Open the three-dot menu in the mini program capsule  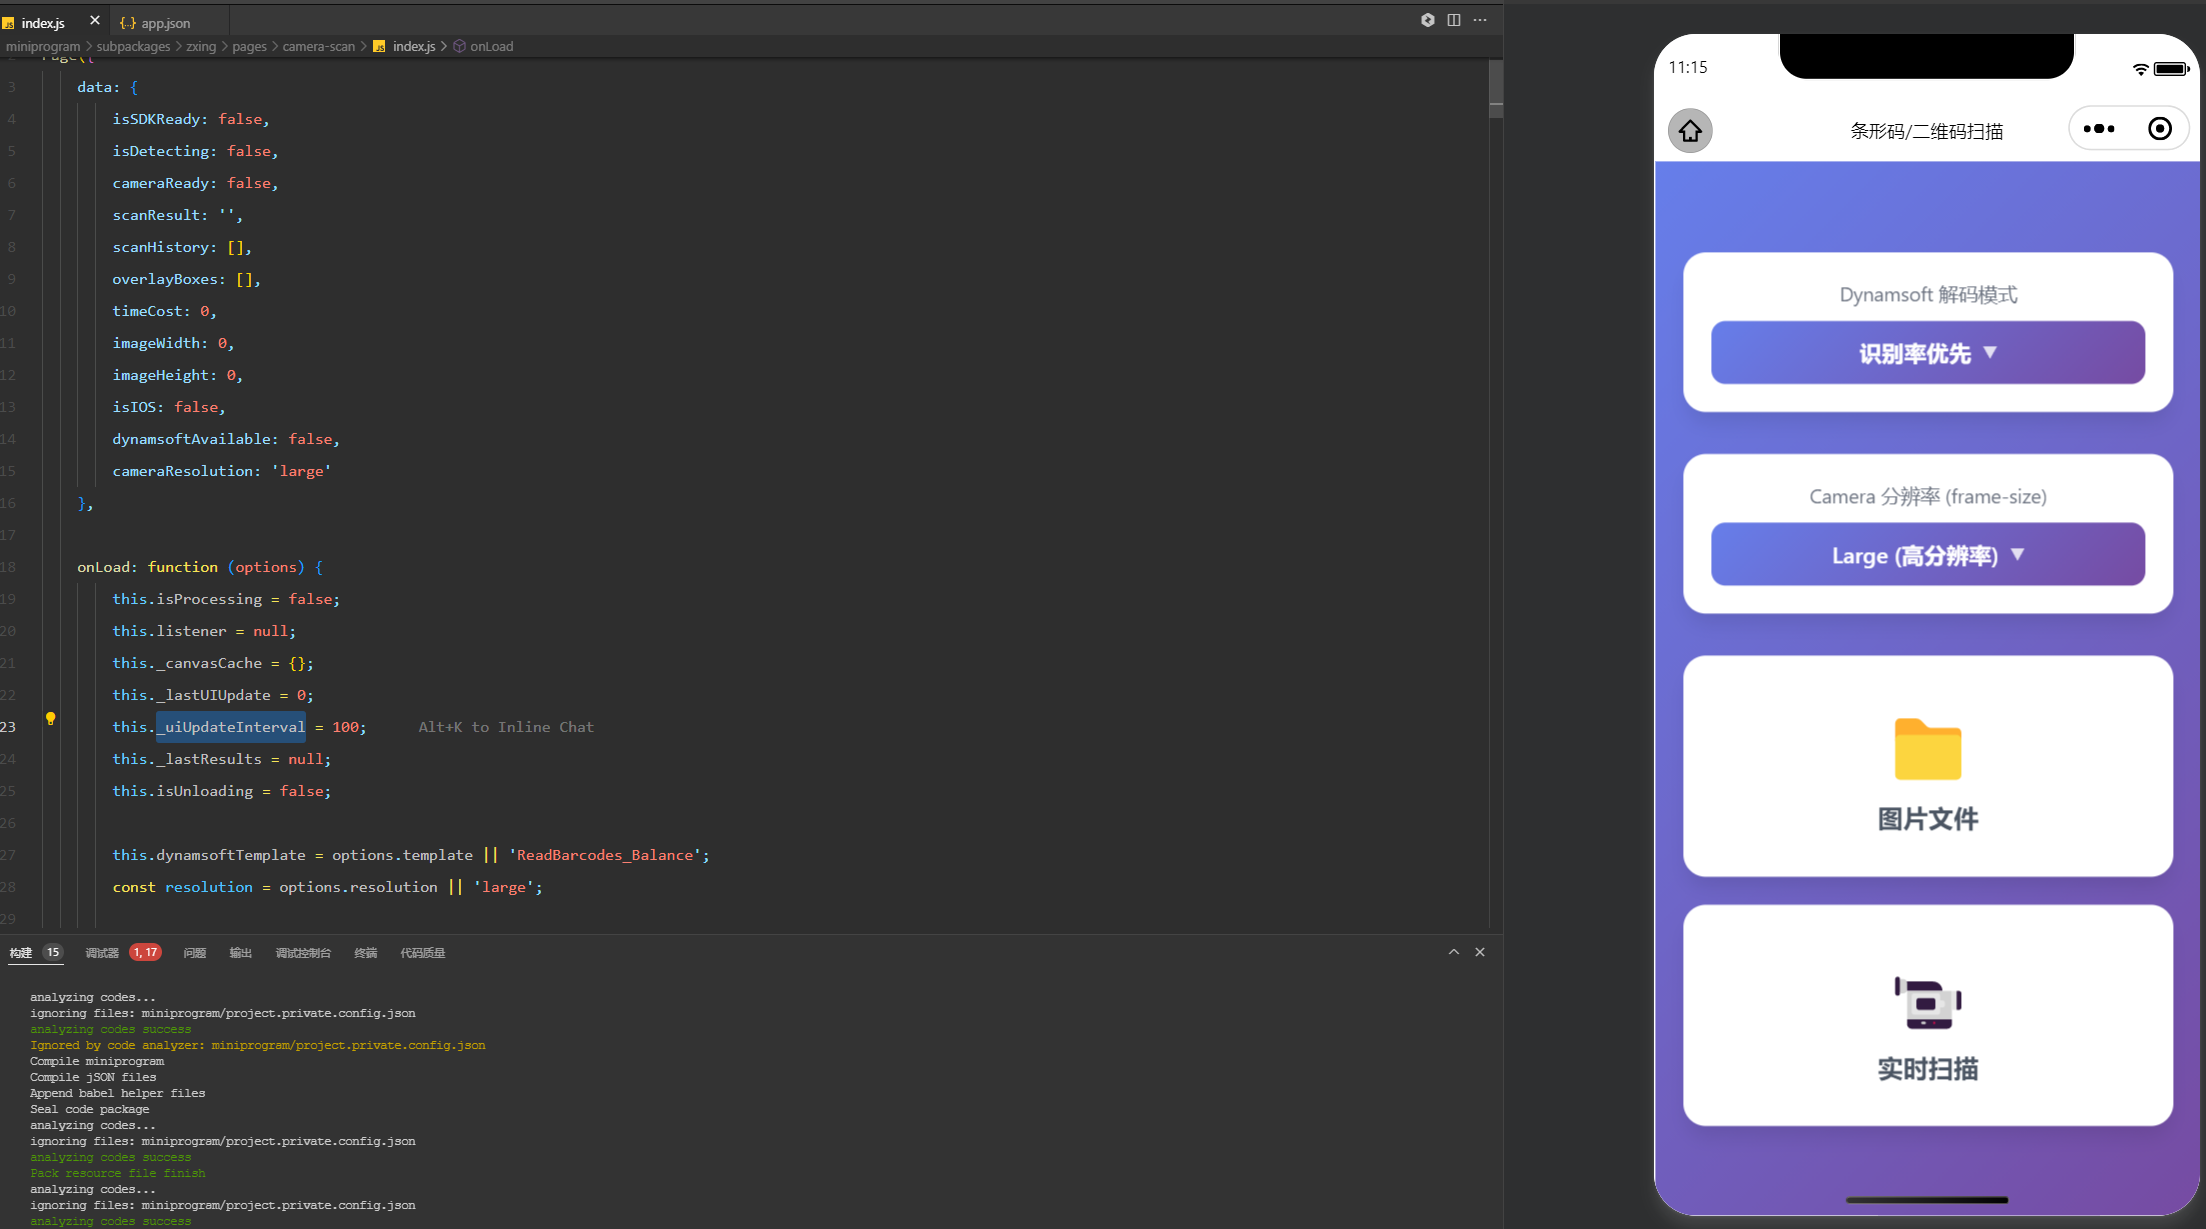[2099, 129]
